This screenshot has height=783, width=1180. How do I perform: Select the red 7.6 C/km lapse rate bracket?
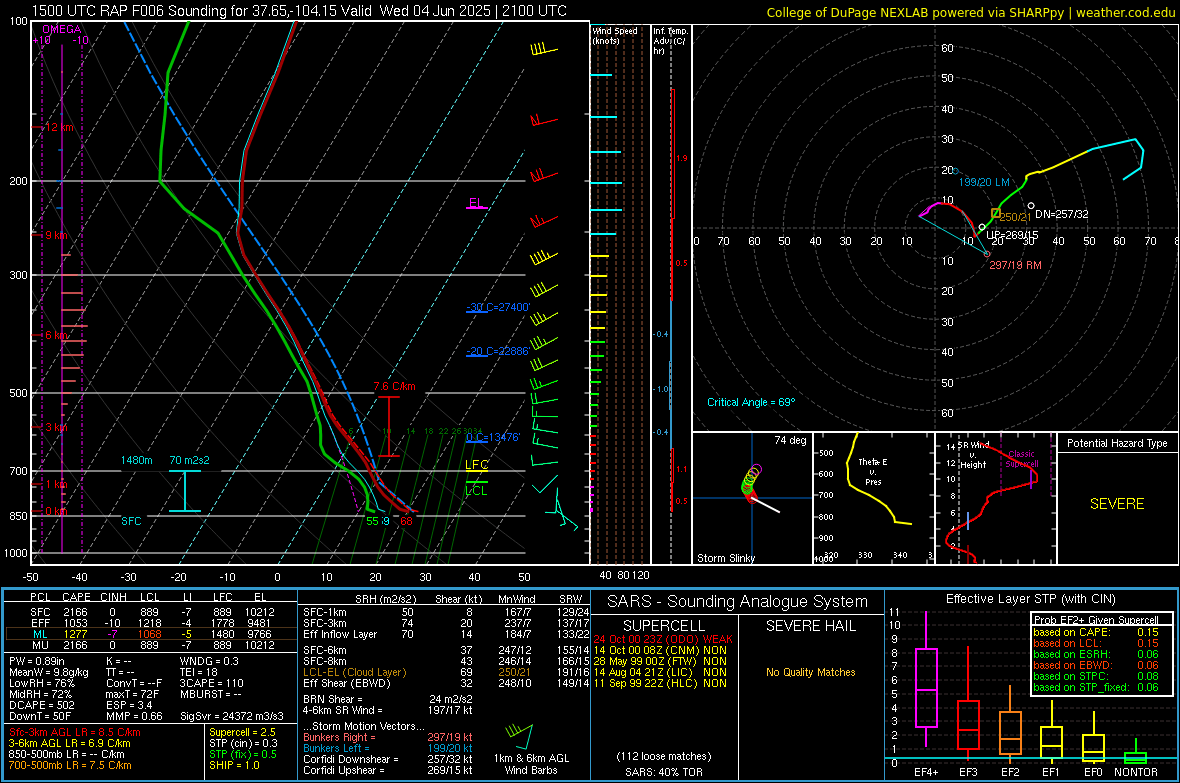(x=388, y=426)
